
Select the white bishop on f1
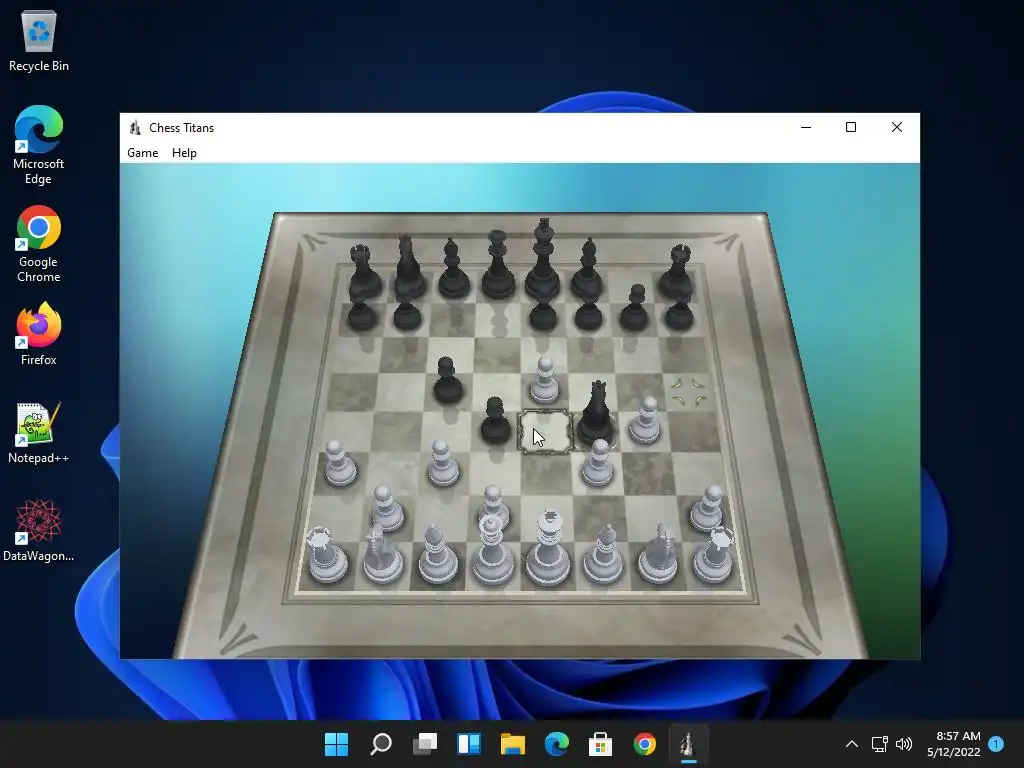click(x=603, y=554)
